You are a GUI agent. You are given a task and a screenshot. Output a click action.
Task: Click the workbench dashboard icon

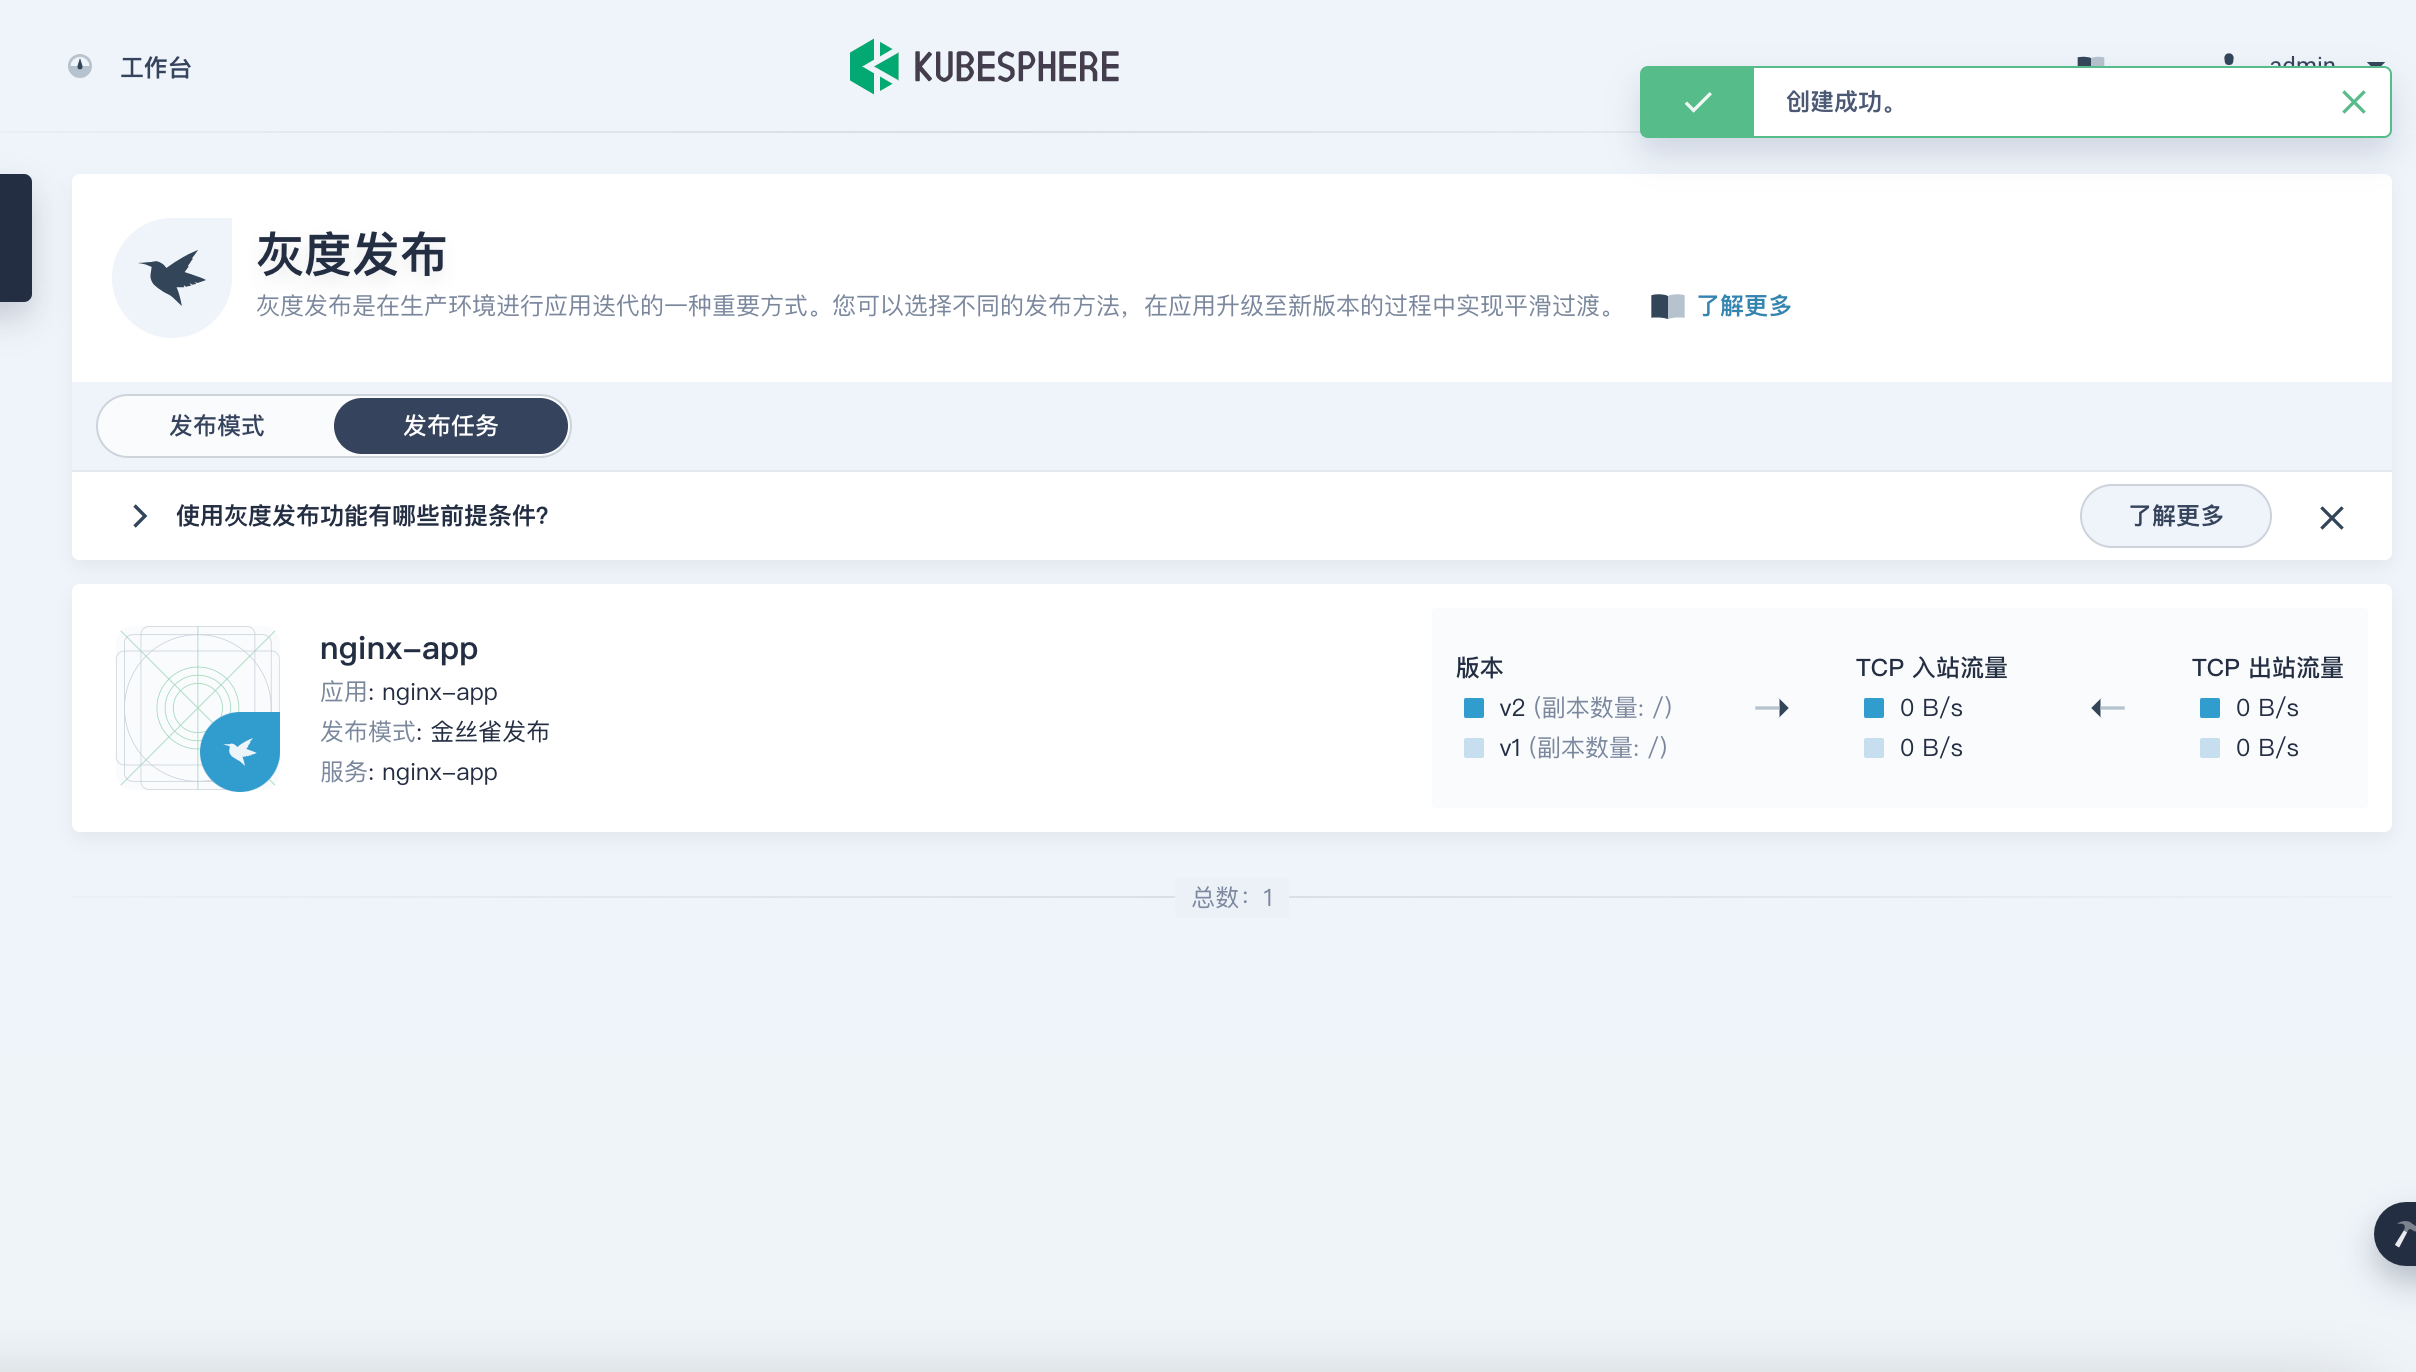80,66
